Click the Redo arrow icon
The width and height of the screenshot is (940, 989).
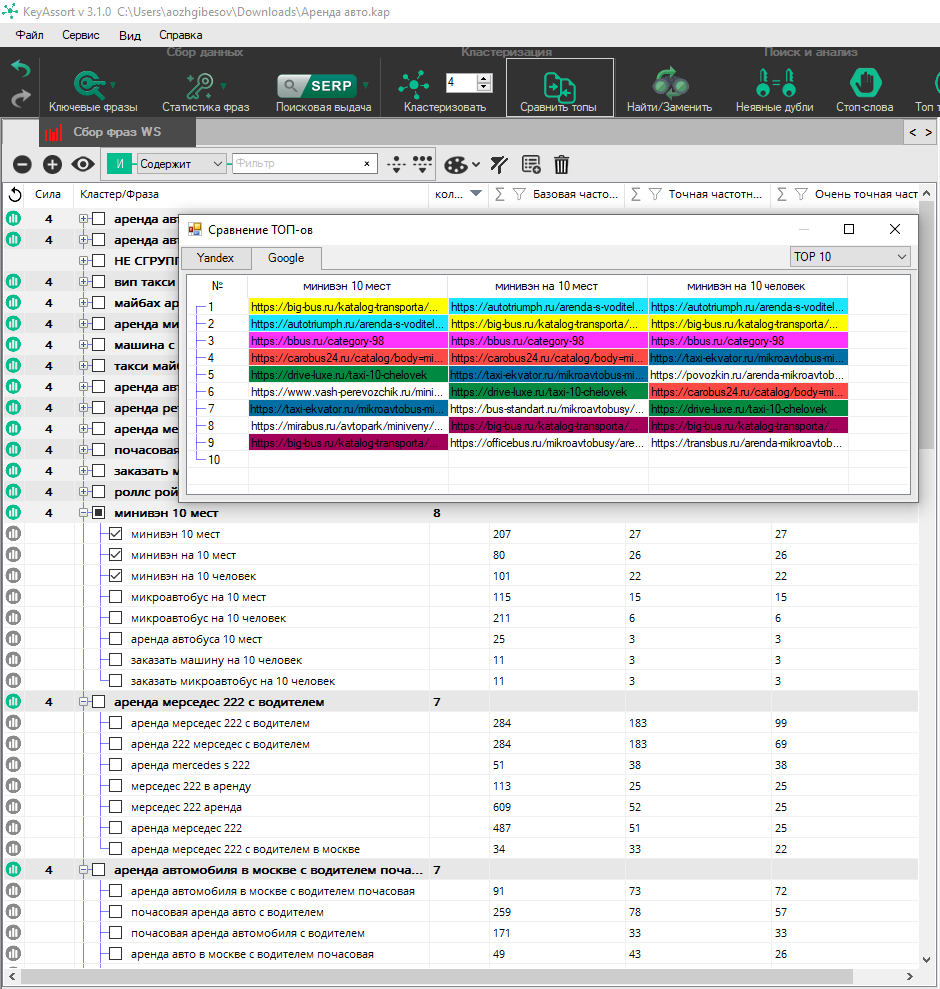[x=21, y=98]
